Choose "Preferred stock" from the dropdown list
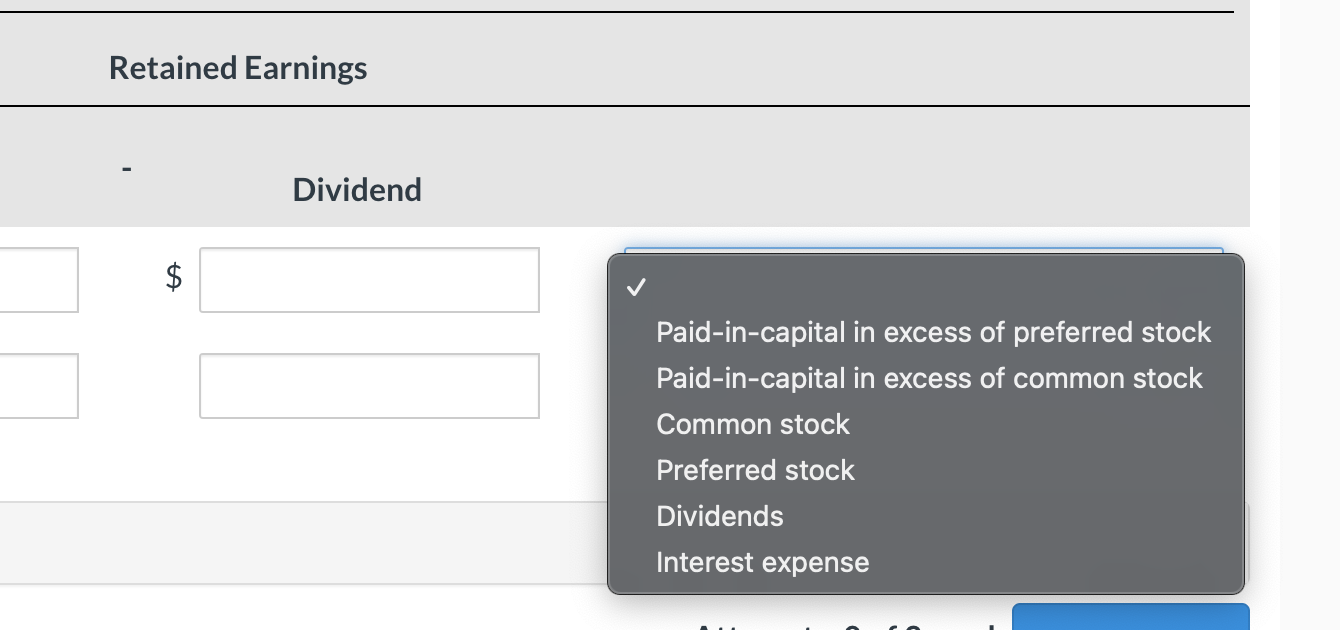Image resolution: width=1340 pixels, height=630 pixels. coord(755,470)
